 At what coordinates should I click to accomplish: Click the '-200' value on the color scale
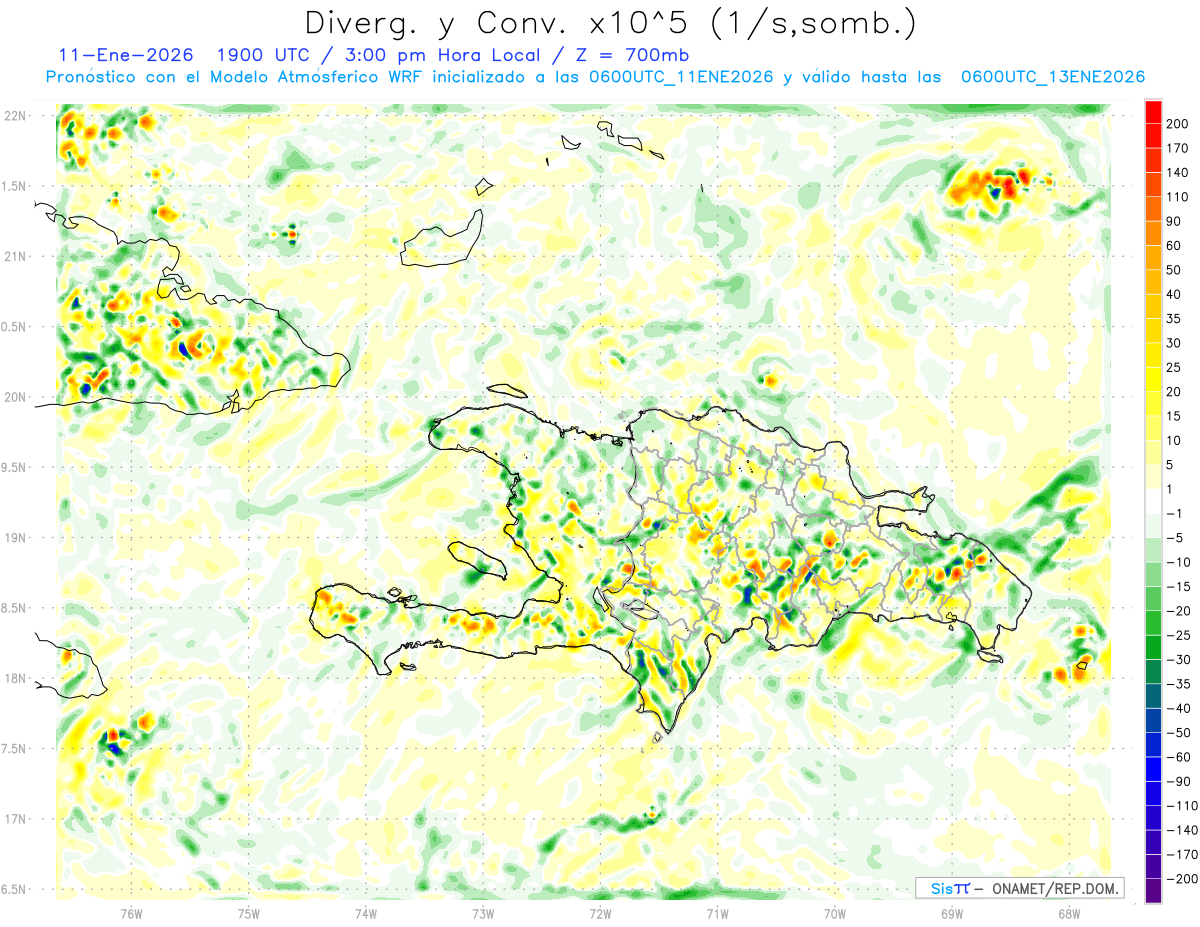tap(1181, 878)
